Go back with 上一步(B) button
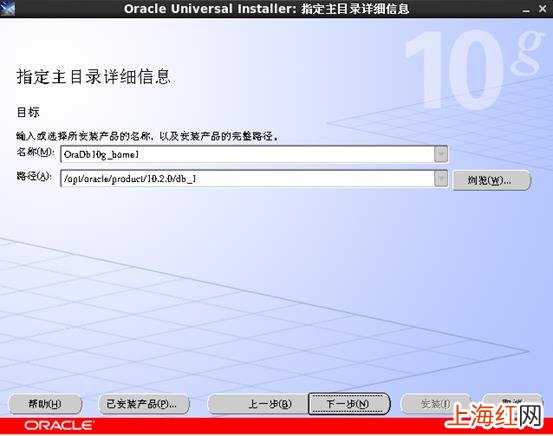Image resolution: width=553 pixels, height=436 pixels. pos(259,404)
